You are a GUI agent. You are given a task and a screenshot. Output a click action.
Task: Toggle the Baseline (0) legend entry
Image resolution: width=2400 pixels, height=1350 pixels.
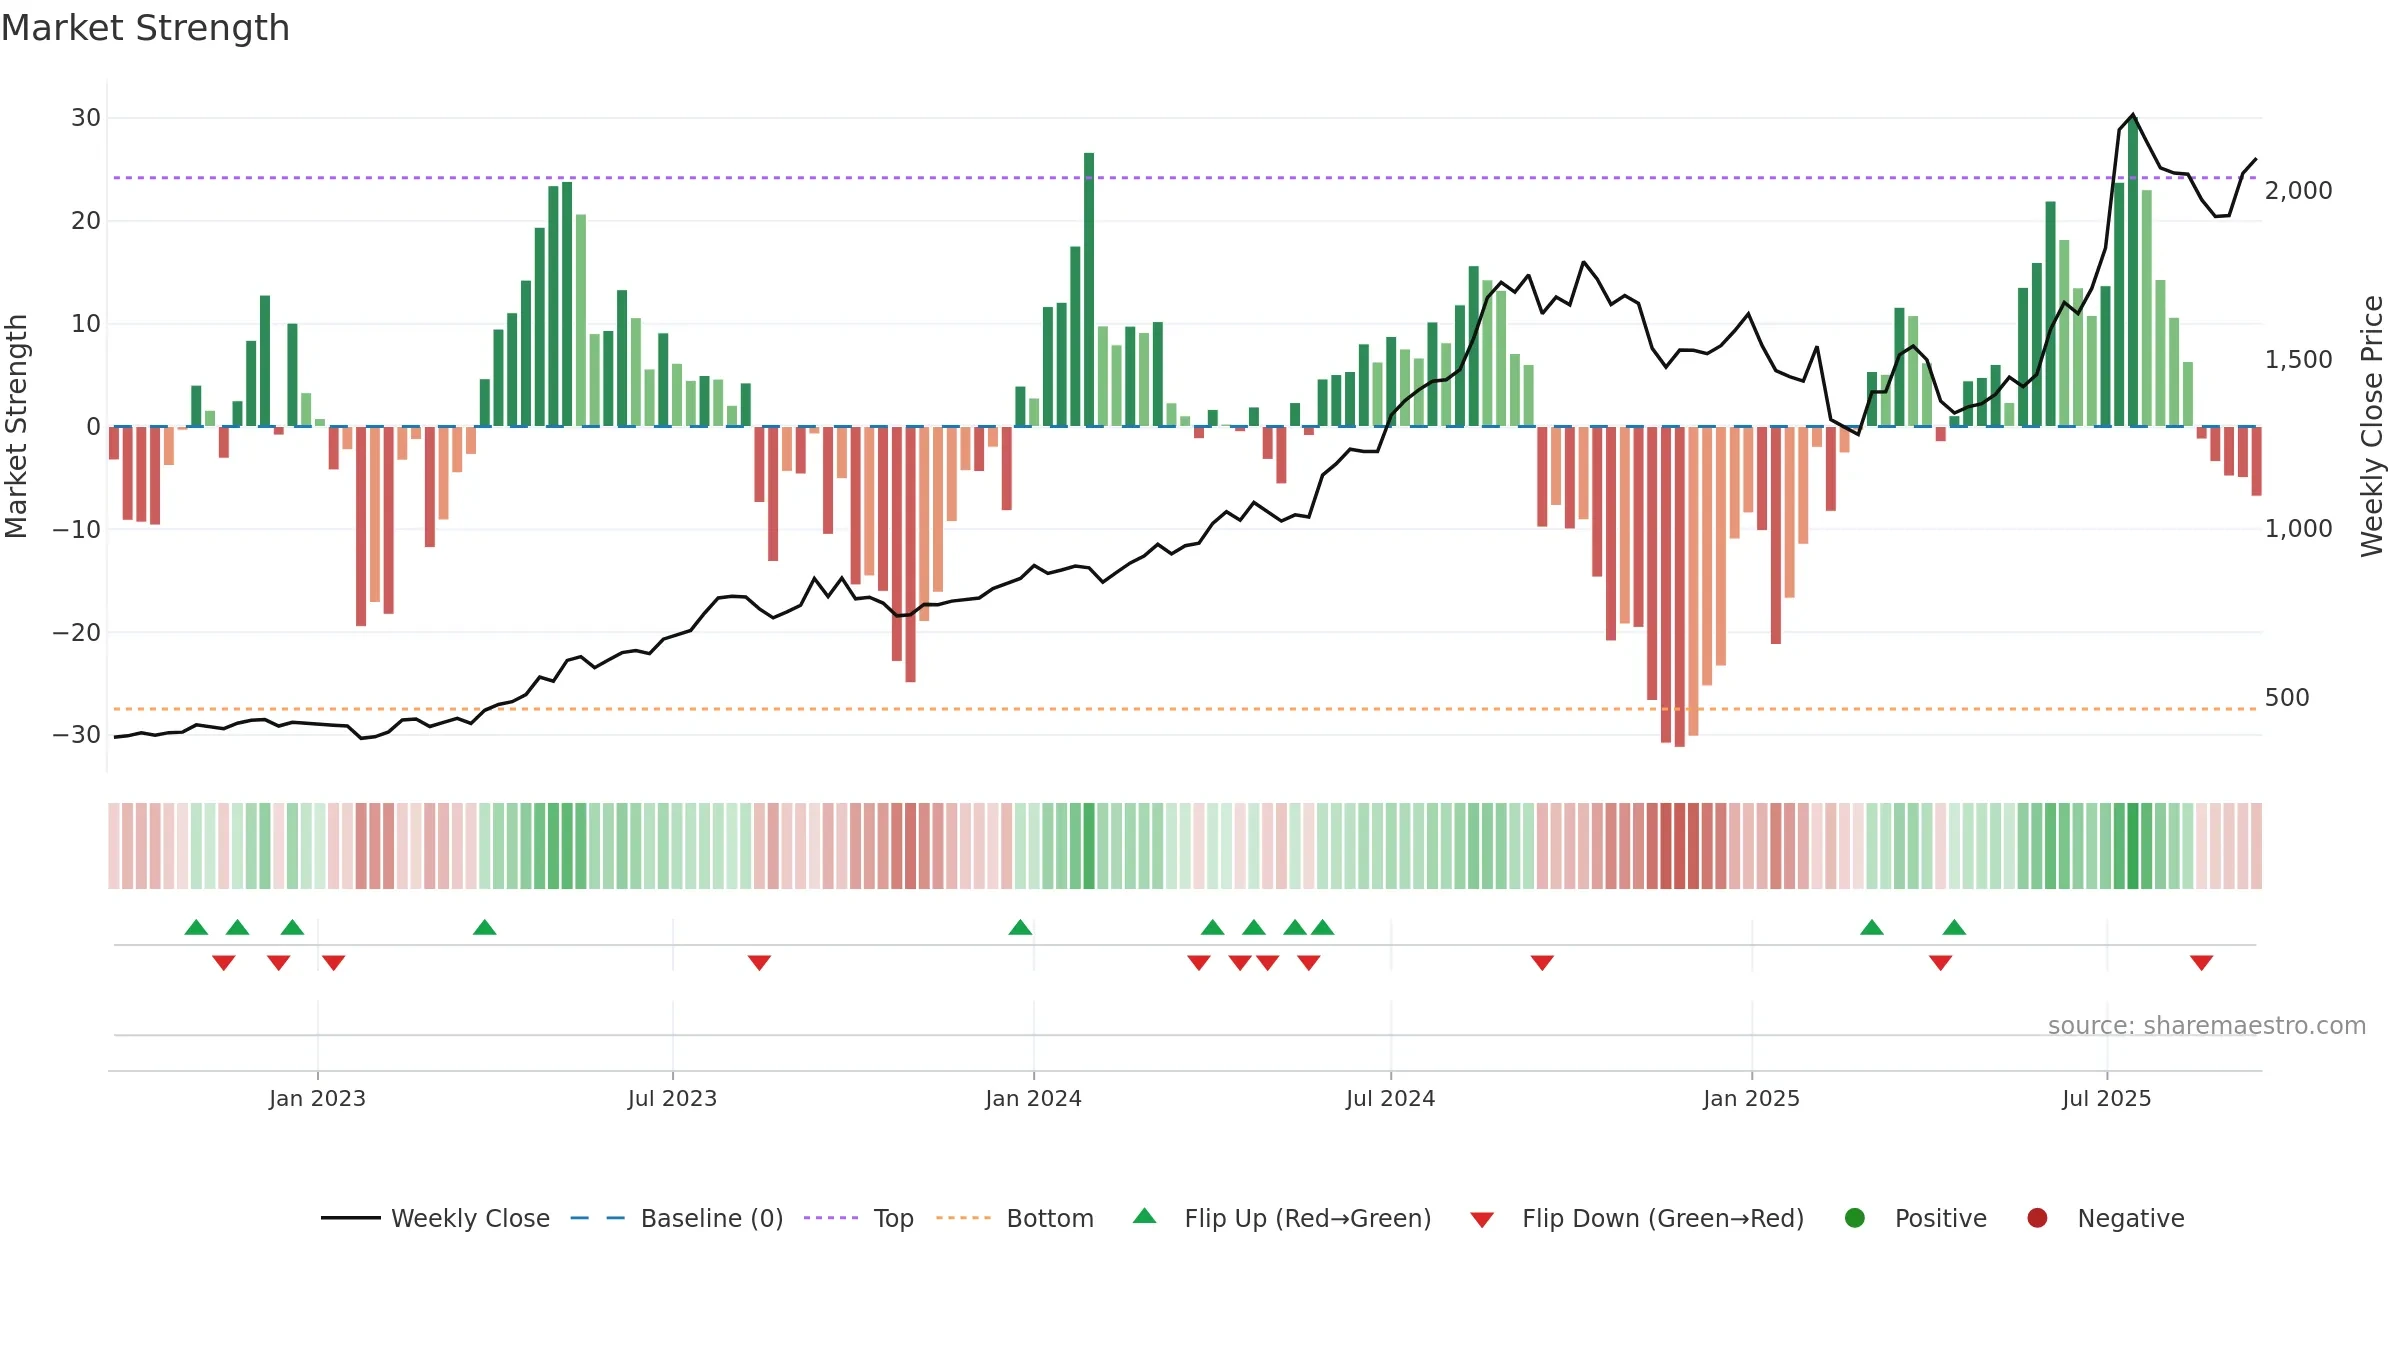point(677,1218)
